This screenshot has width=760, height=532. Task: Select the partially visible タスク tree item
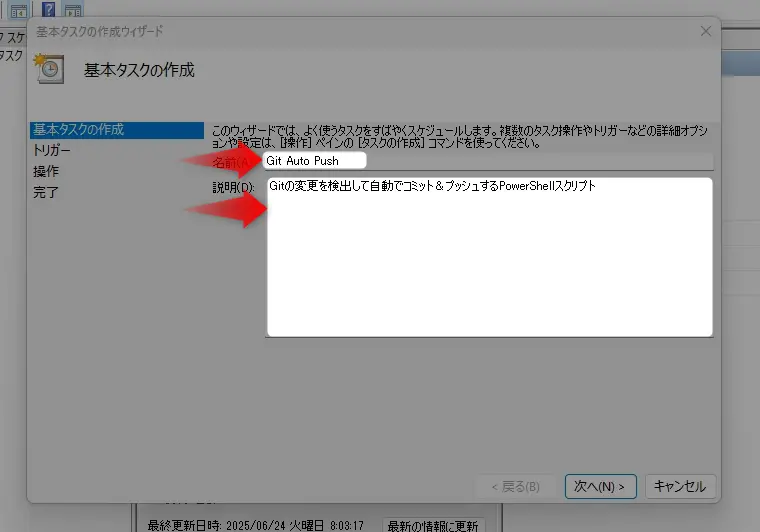11,56
